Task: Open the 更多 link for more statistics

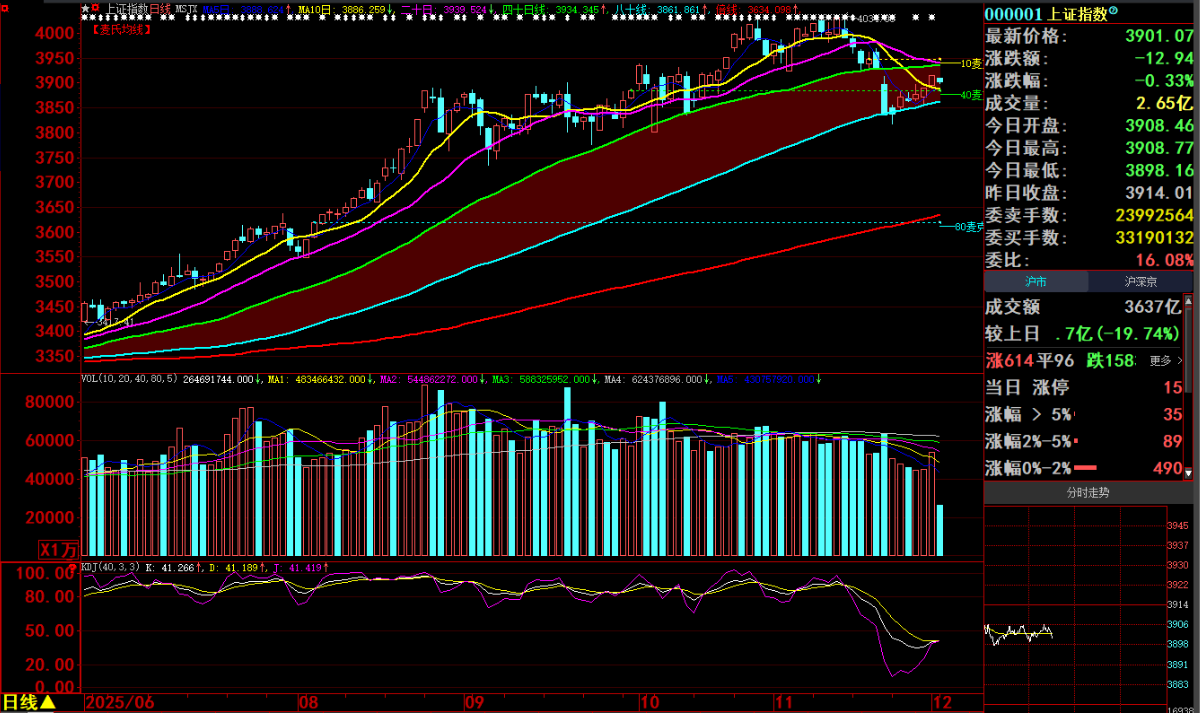Action: click(1164, 361)
